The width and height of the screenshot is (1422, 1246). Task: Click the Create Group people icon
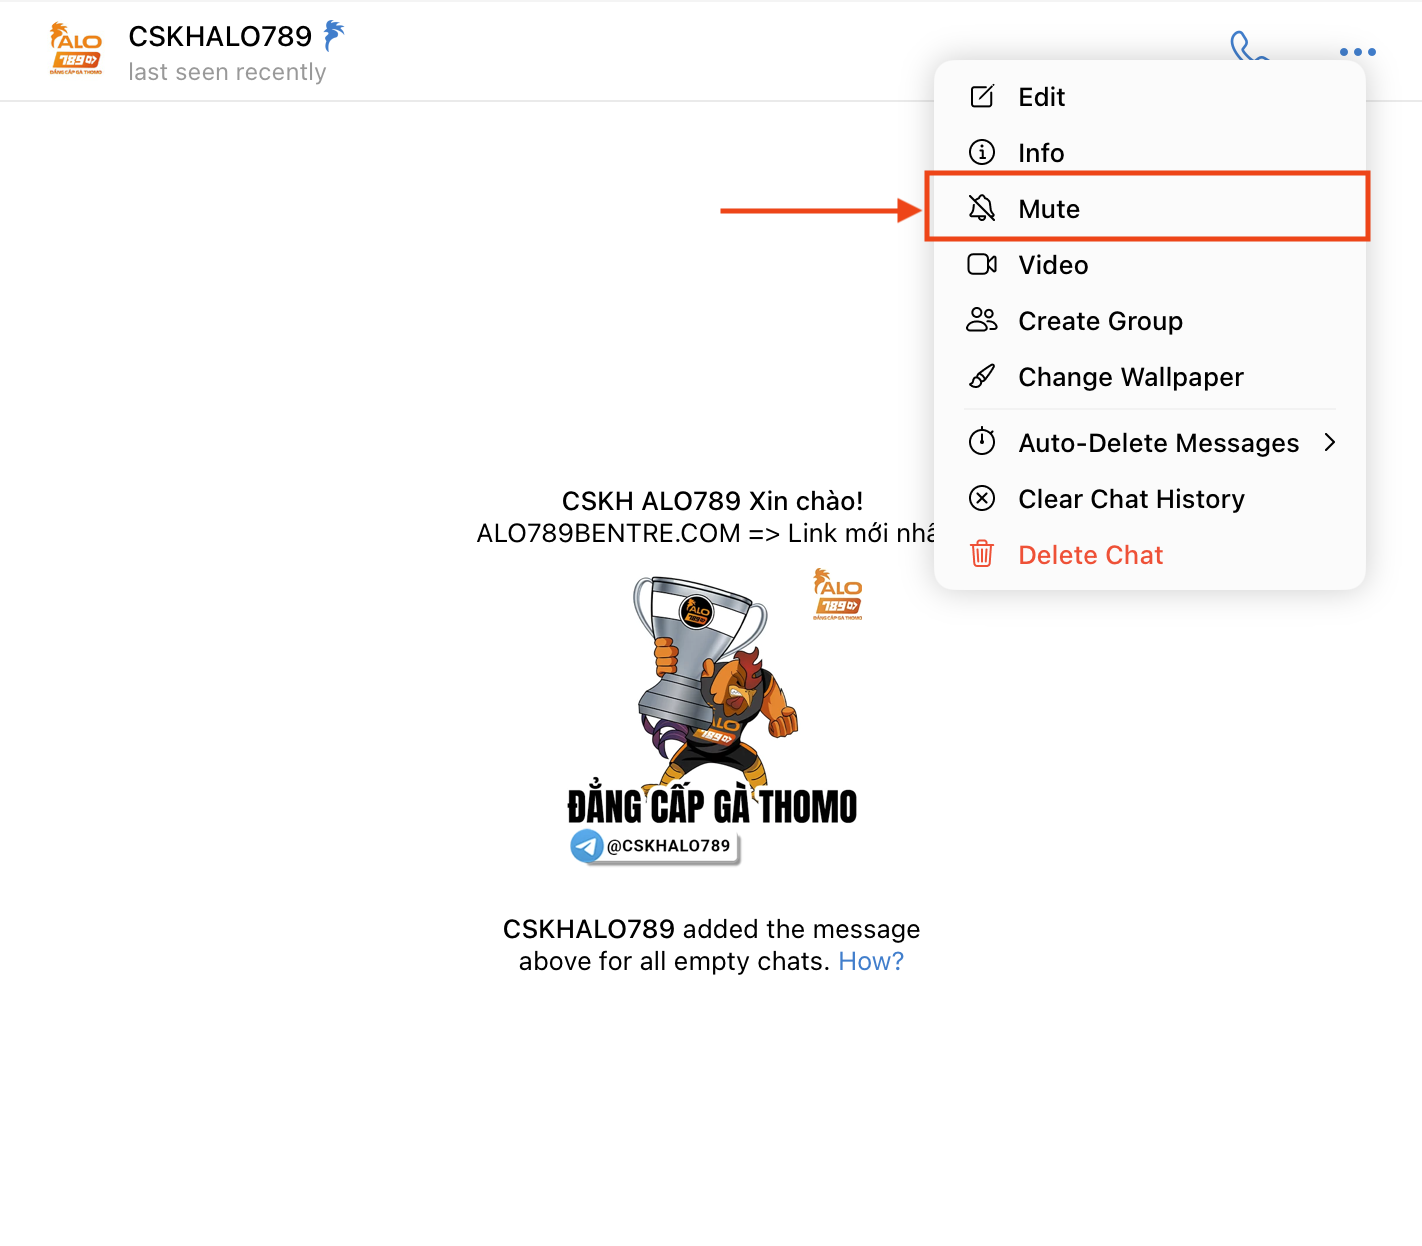pyautogui.click(x=982, y=320)
